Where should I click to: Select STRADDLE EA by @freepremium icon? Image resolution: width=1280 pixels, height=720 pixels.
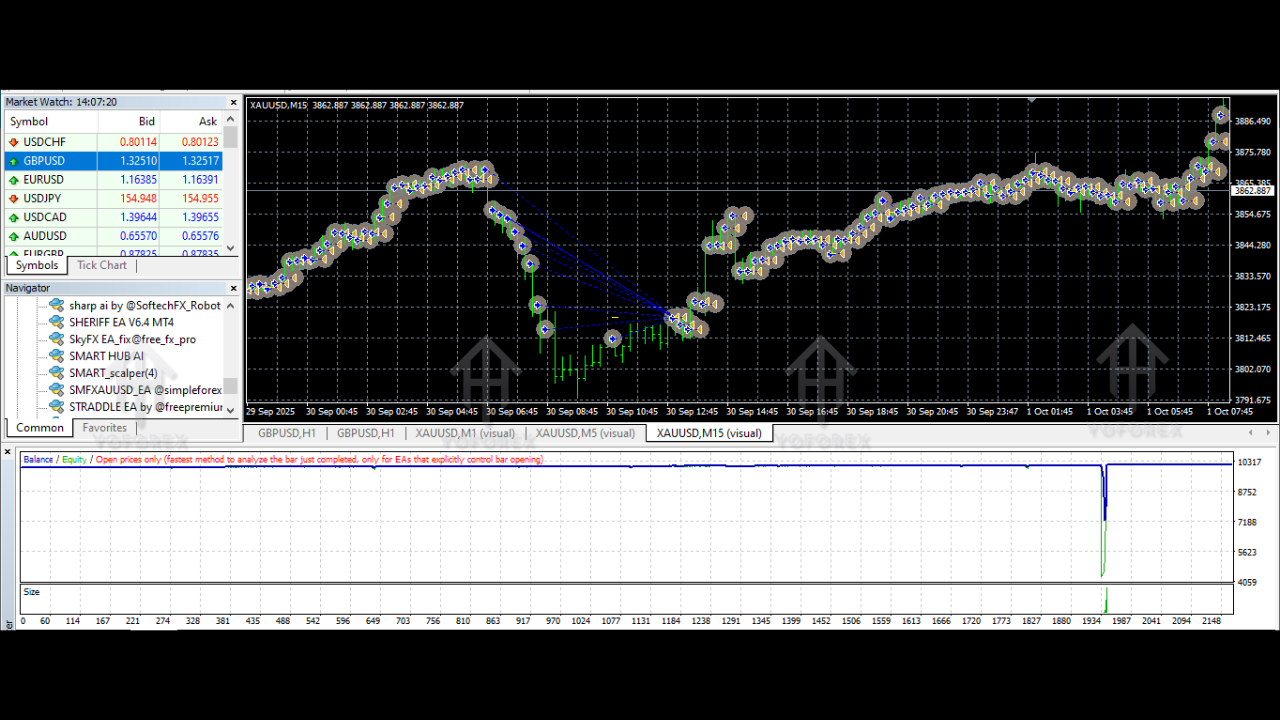click(56, 407)
